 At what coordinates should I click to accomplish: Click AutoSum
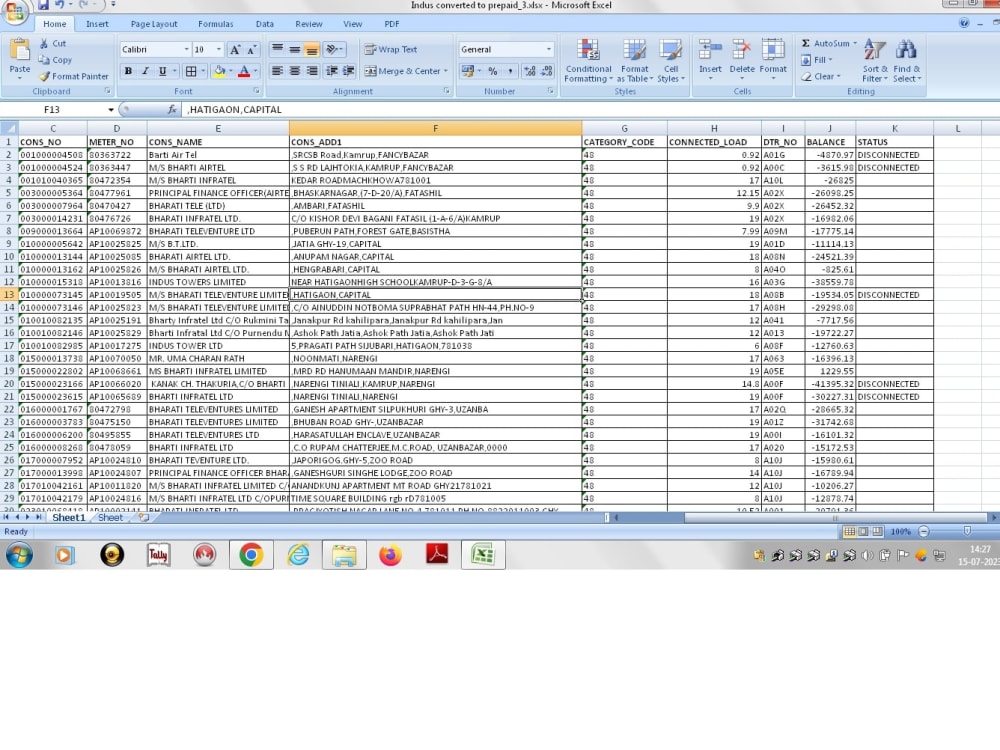(x=825, y=43)
